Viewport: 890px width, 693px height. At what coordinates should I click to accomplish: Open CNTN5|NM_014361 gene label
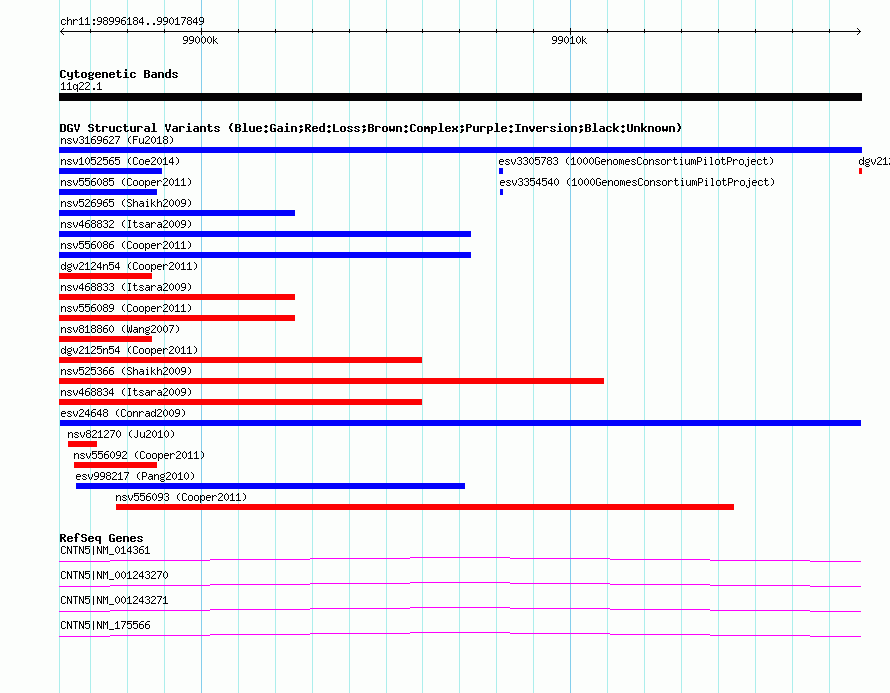coord(105,551)
